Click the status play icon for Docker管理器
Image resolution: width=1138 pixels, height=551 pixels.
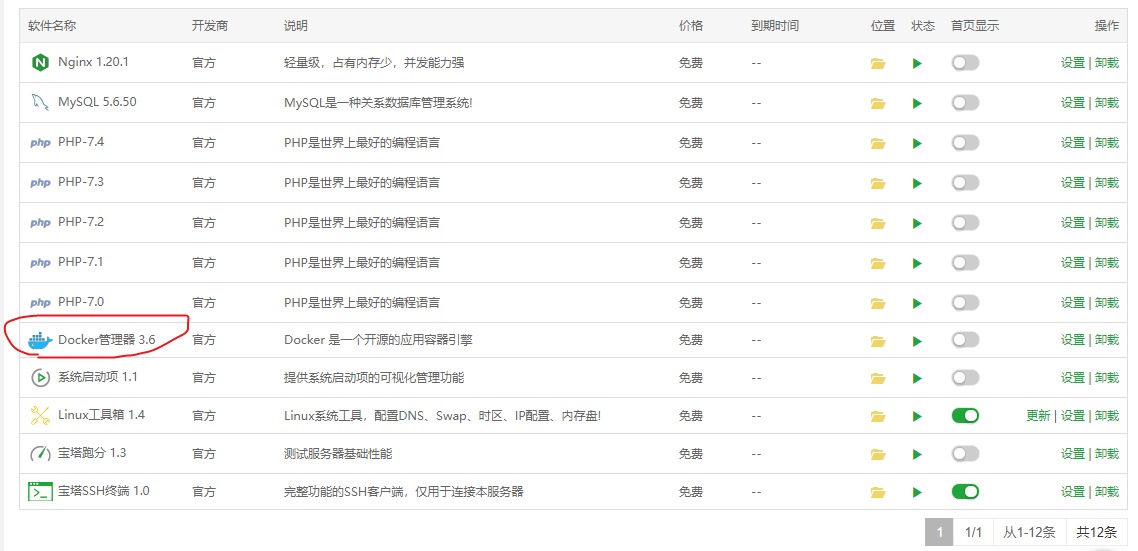(x=917, y=340)
